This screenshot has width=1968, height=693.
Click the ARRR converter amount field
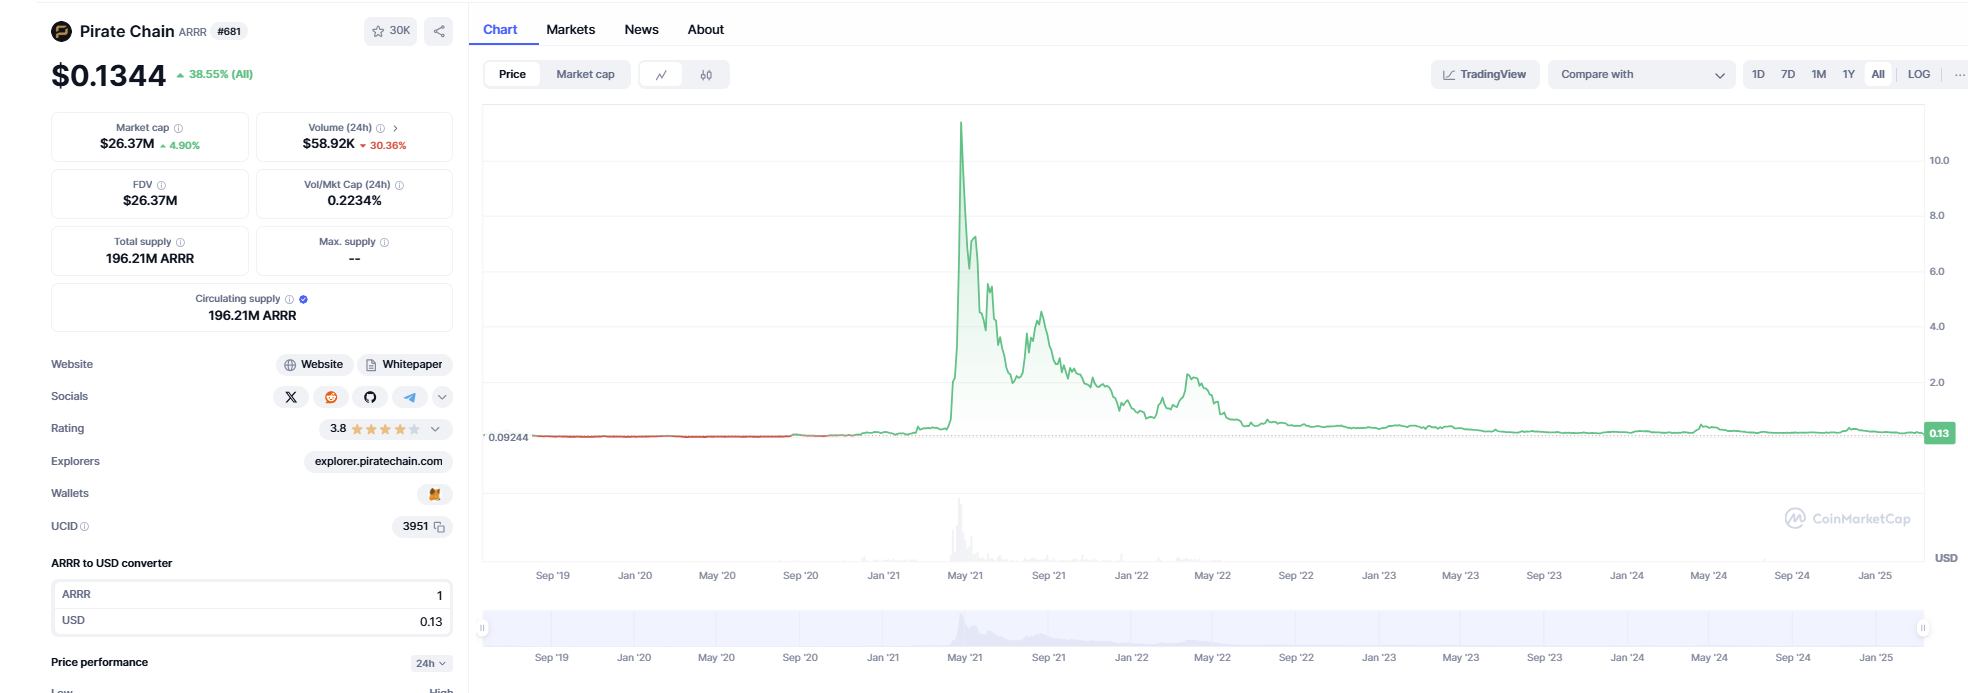pyautogui.click(x=252, y=595)
